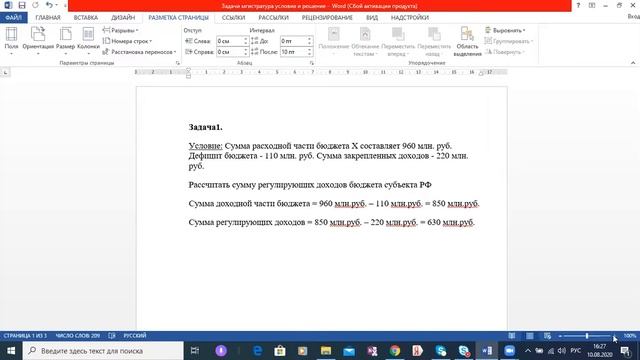Viewport: 640px width, 360px height.
Task: Click the РУССКИЙ language indicator
Action: 135,336
